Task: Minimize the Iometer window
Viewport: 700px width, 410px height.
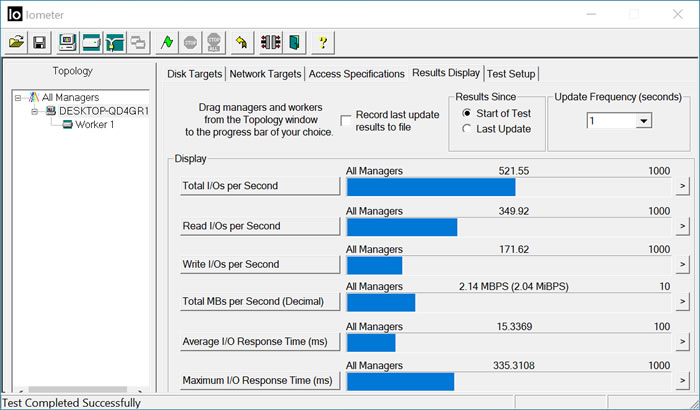Action: pyautogui.click(x=591, y=14)
